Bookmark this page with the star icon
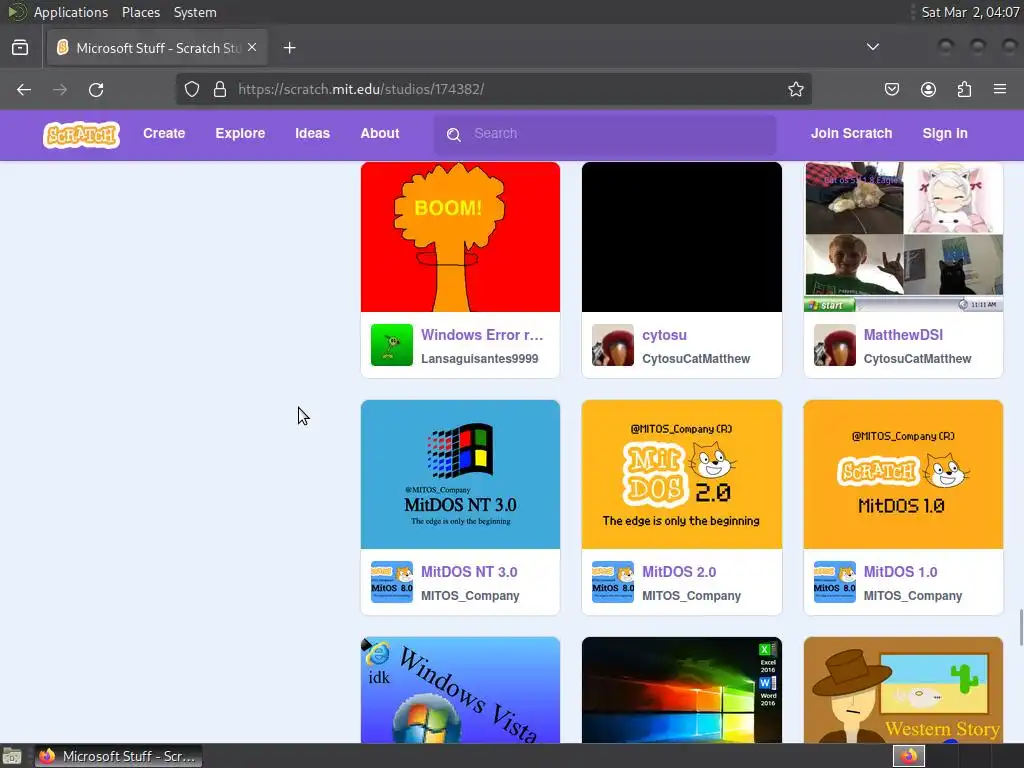The image size is (1024, 768). [795, 89]
